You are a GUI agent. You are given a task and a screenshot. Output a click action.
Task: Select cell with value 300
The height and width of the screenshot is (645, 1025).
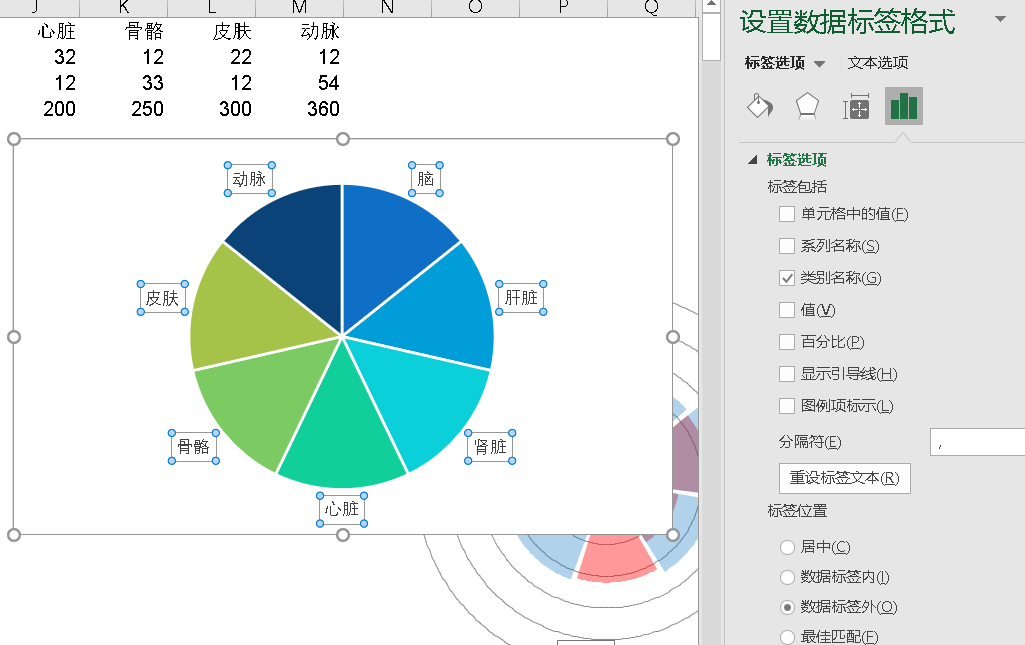(235, 108)
